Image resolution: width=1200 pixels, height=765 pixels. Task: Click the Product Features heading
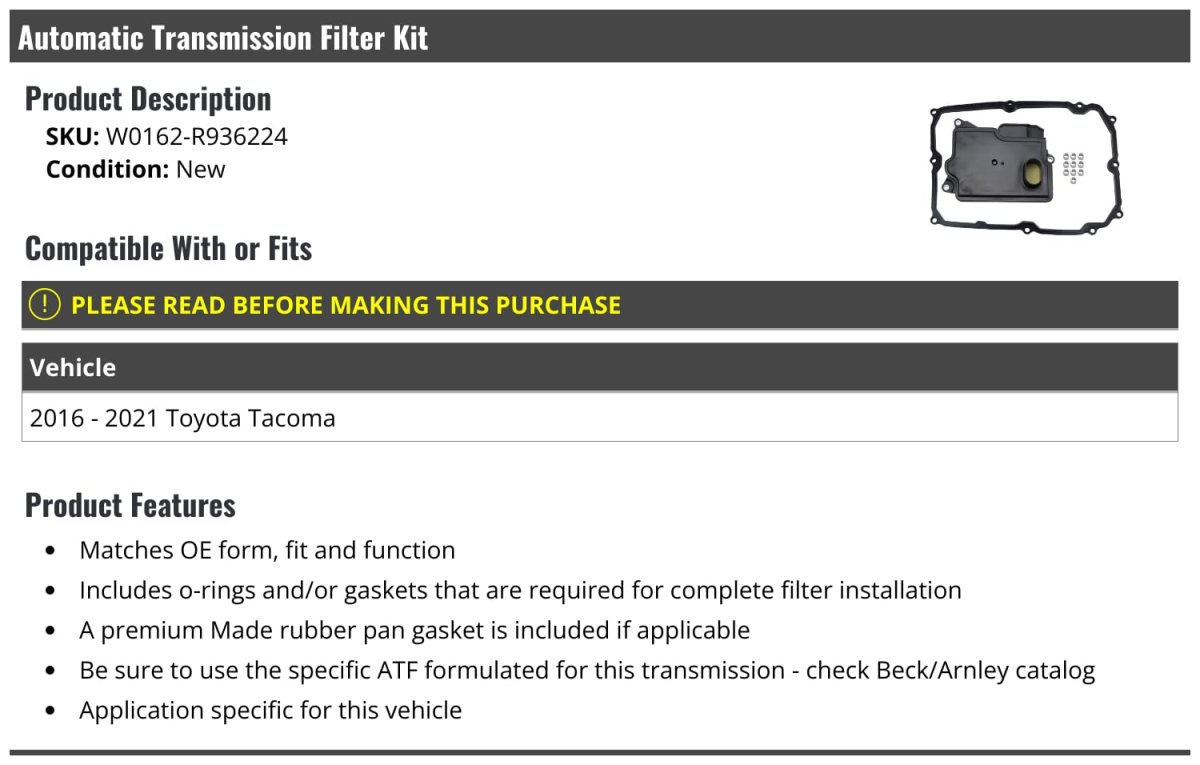point(130,505)
